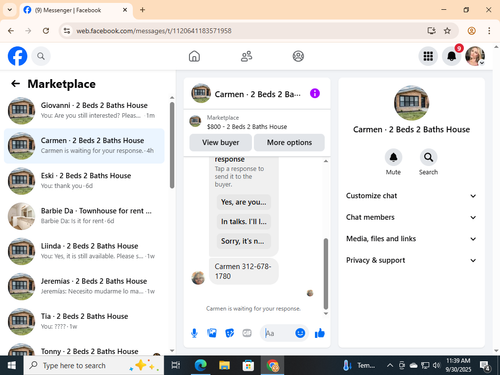Go to the Home feed icon
500x375 pixels.
[194, 56]
